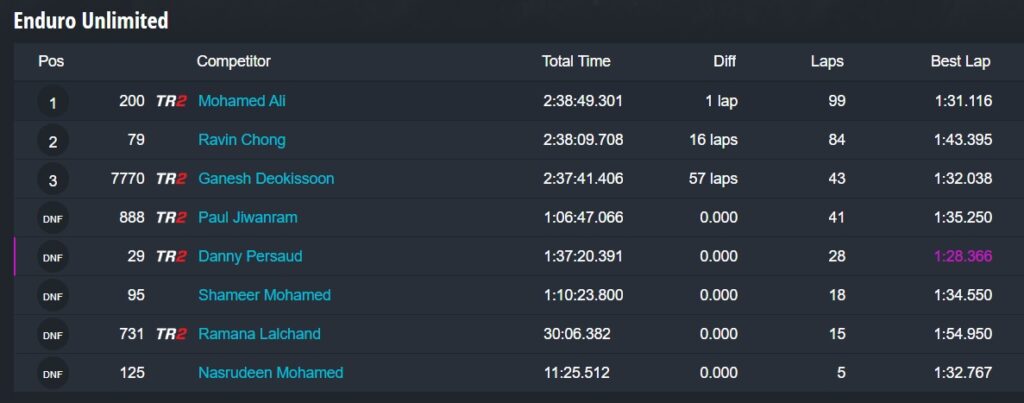
Task: Sort by Total Time column header
Action: [x=576, y=62]
